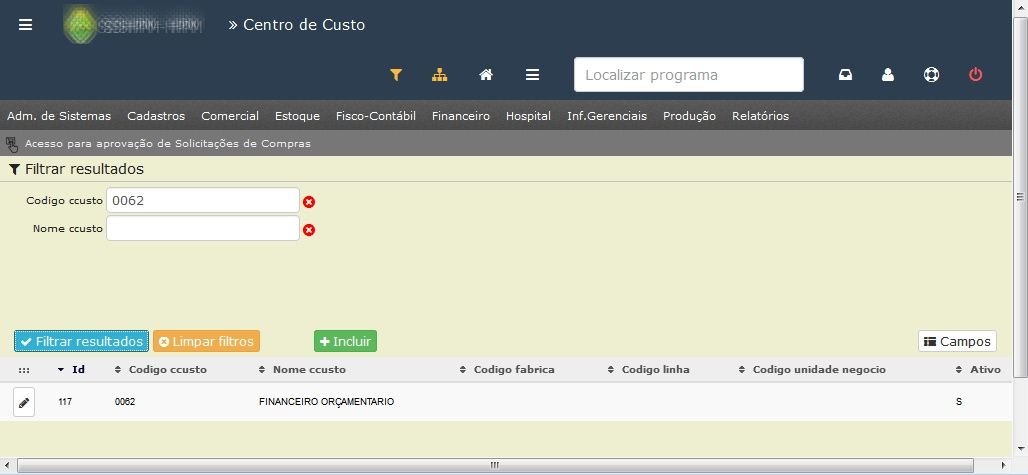Click the yellow filter funnel icon
The image size is (1028, 475).
click(x=395, y=75)
